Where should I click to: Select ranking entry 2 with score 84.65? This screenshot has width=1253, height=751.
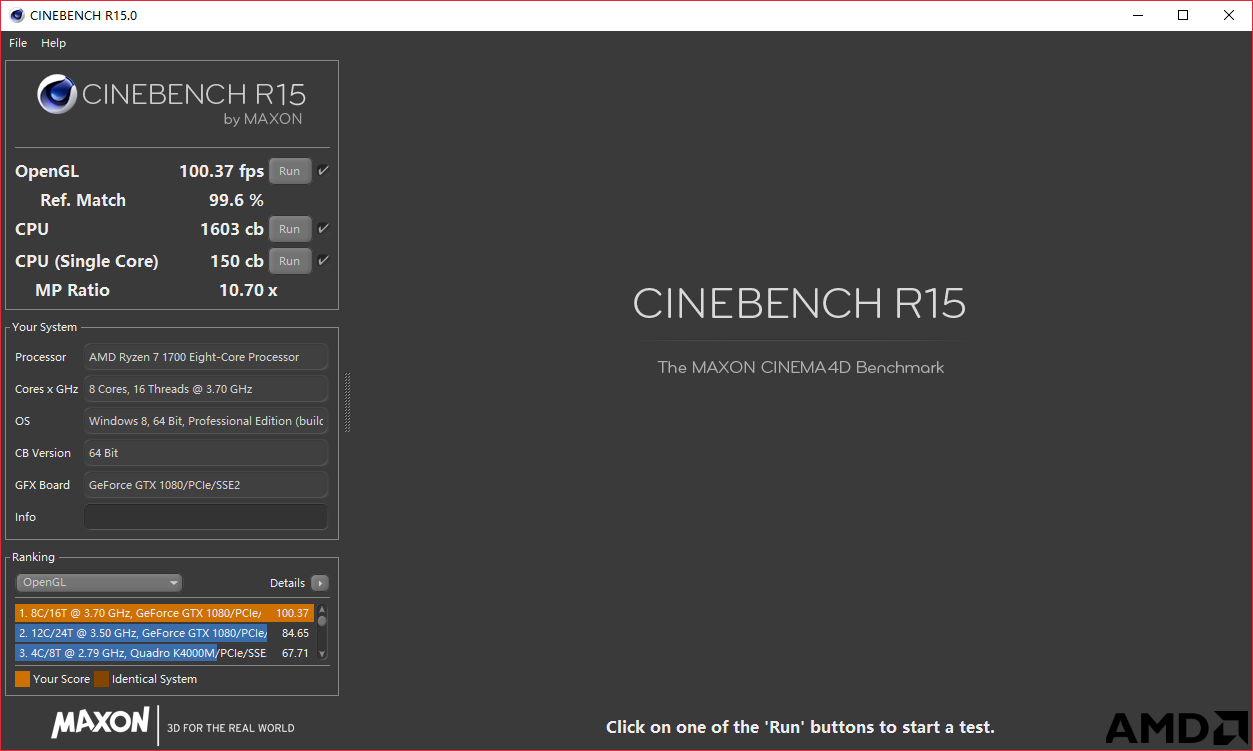pos(164,633)
